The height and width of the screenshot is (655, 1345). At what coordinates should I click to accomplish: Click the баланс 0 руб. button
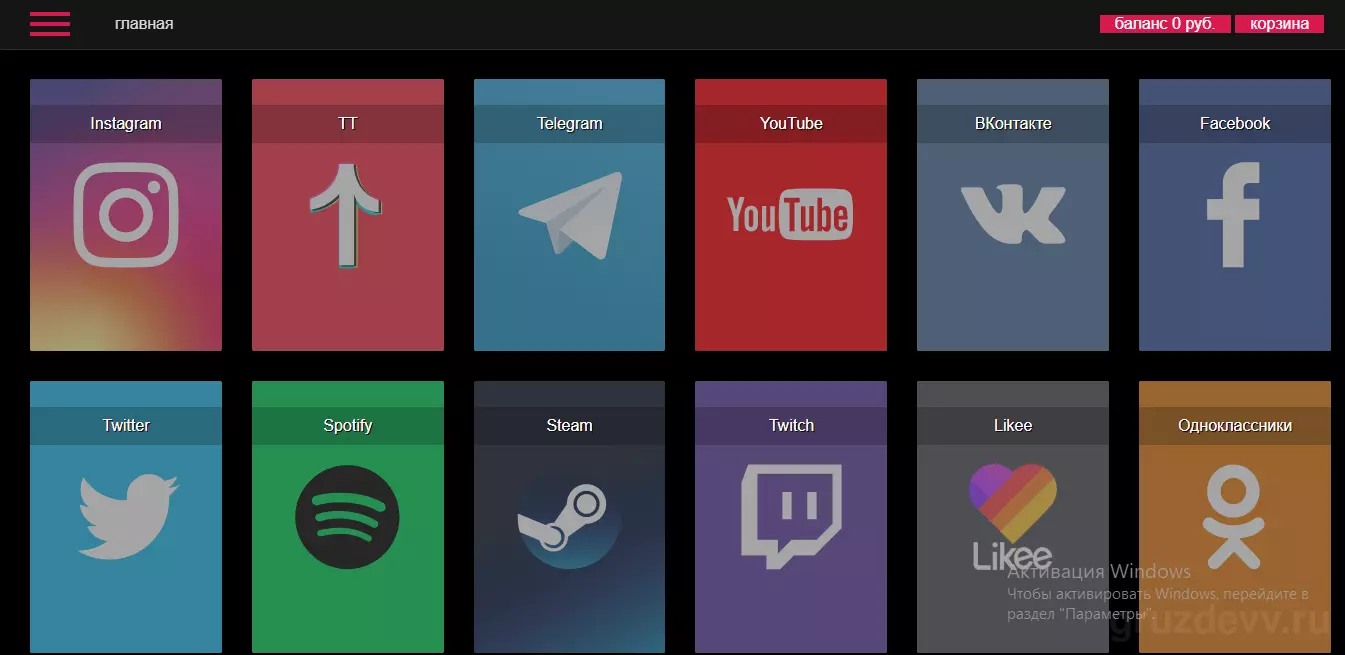click(1165, 24)
